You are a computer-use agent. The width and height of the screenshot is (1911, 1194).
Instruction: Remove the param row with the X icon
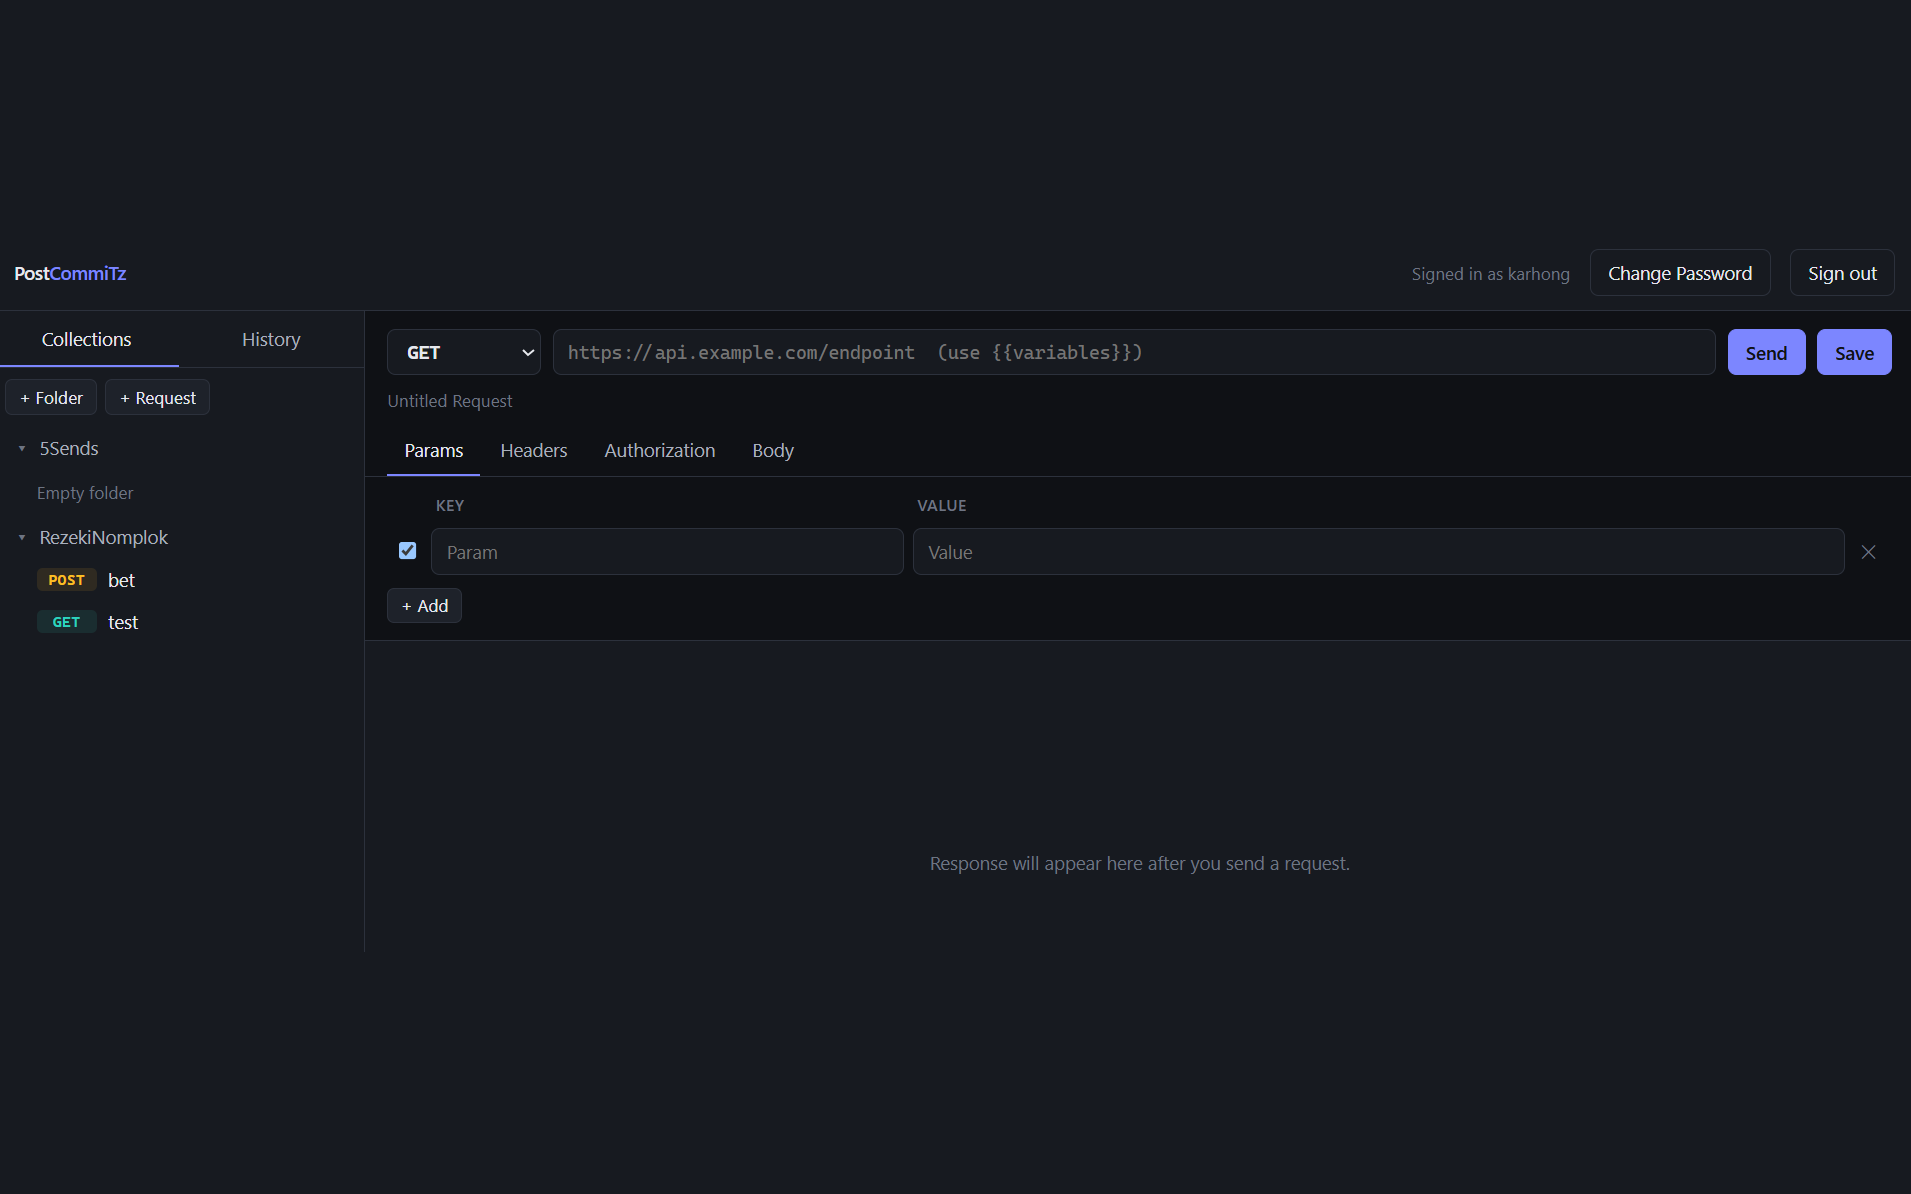coord(1868,552)
